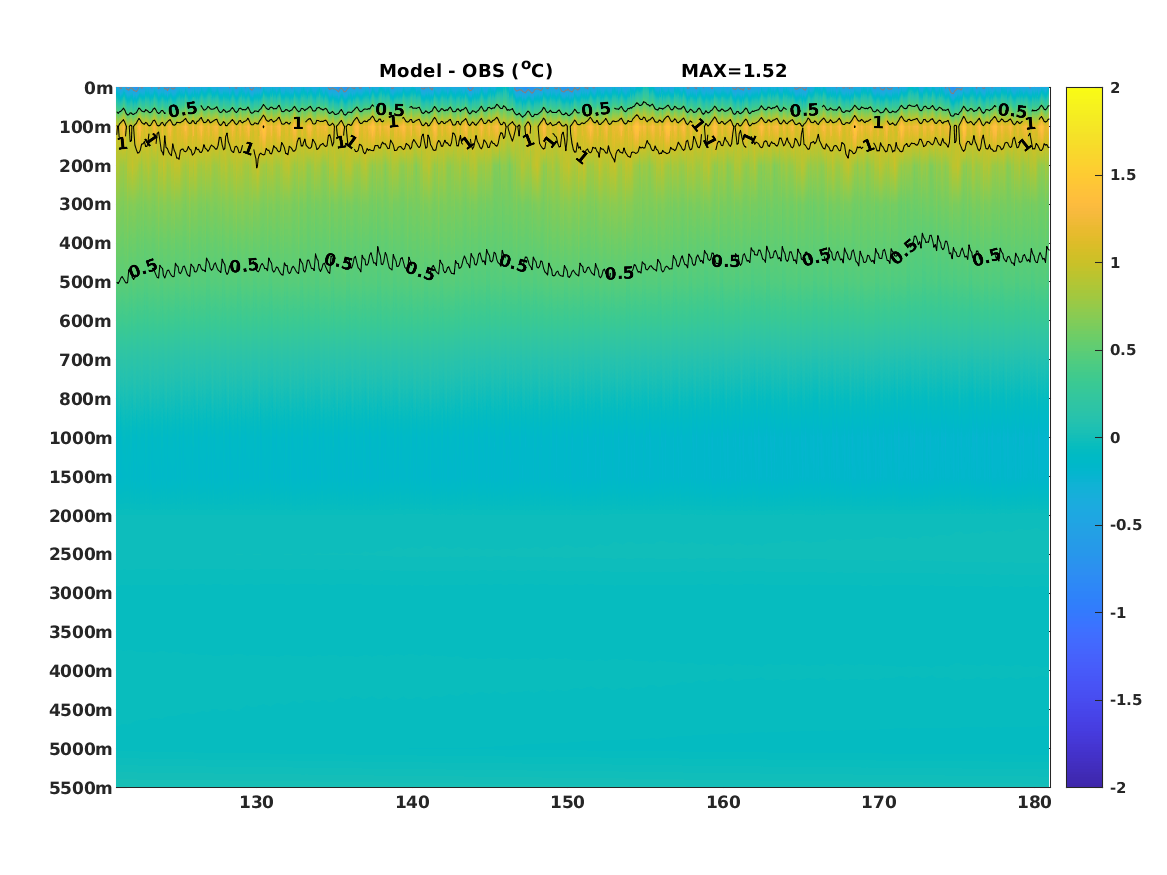The height and width of the screenshot is (875, 1167).
Task: Click the colorbar tick label '0'
Action: point(1115,438)
